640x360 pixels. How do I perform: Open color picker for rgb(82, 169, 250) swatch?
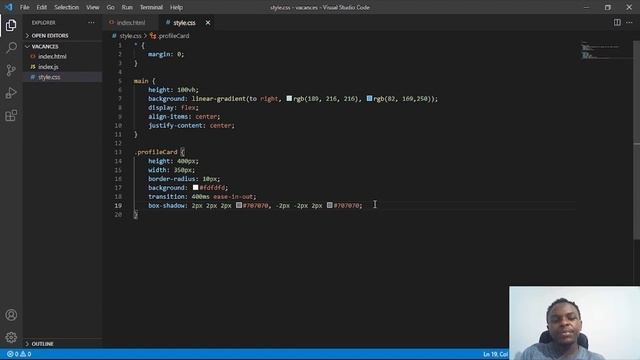369,98
